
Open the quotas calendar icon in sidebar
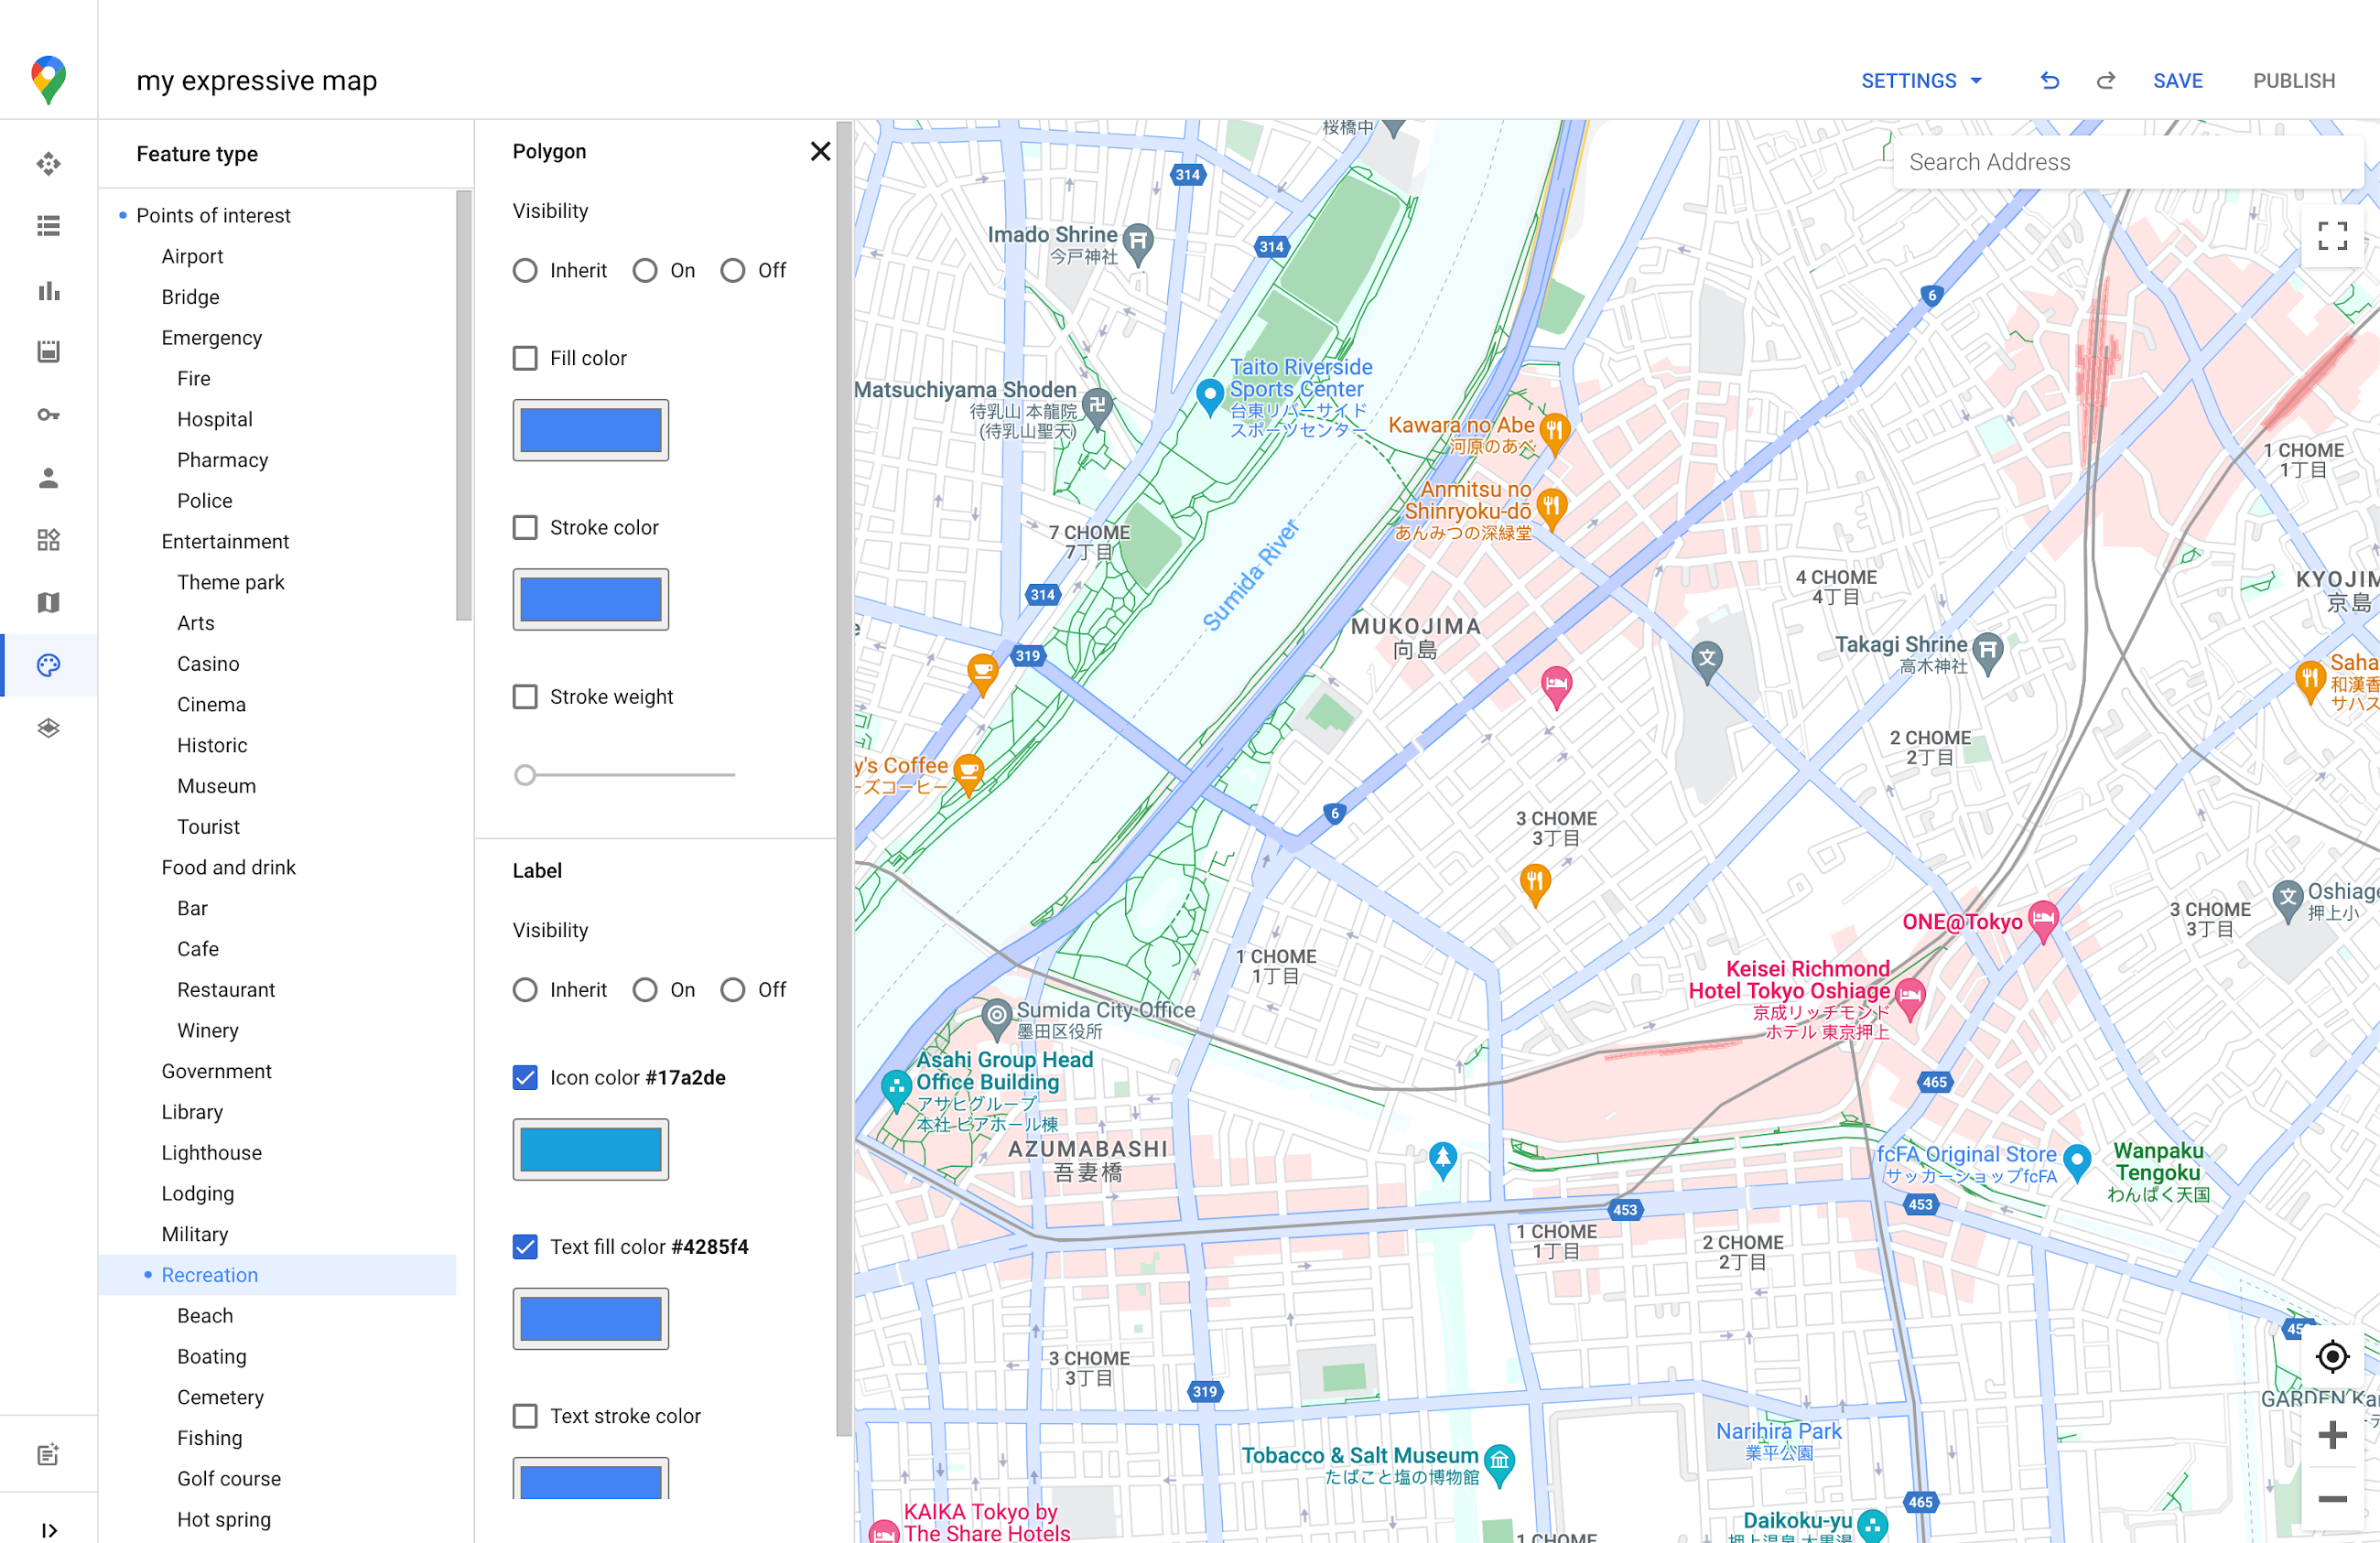pyautogui.click(x=48, y=351)
